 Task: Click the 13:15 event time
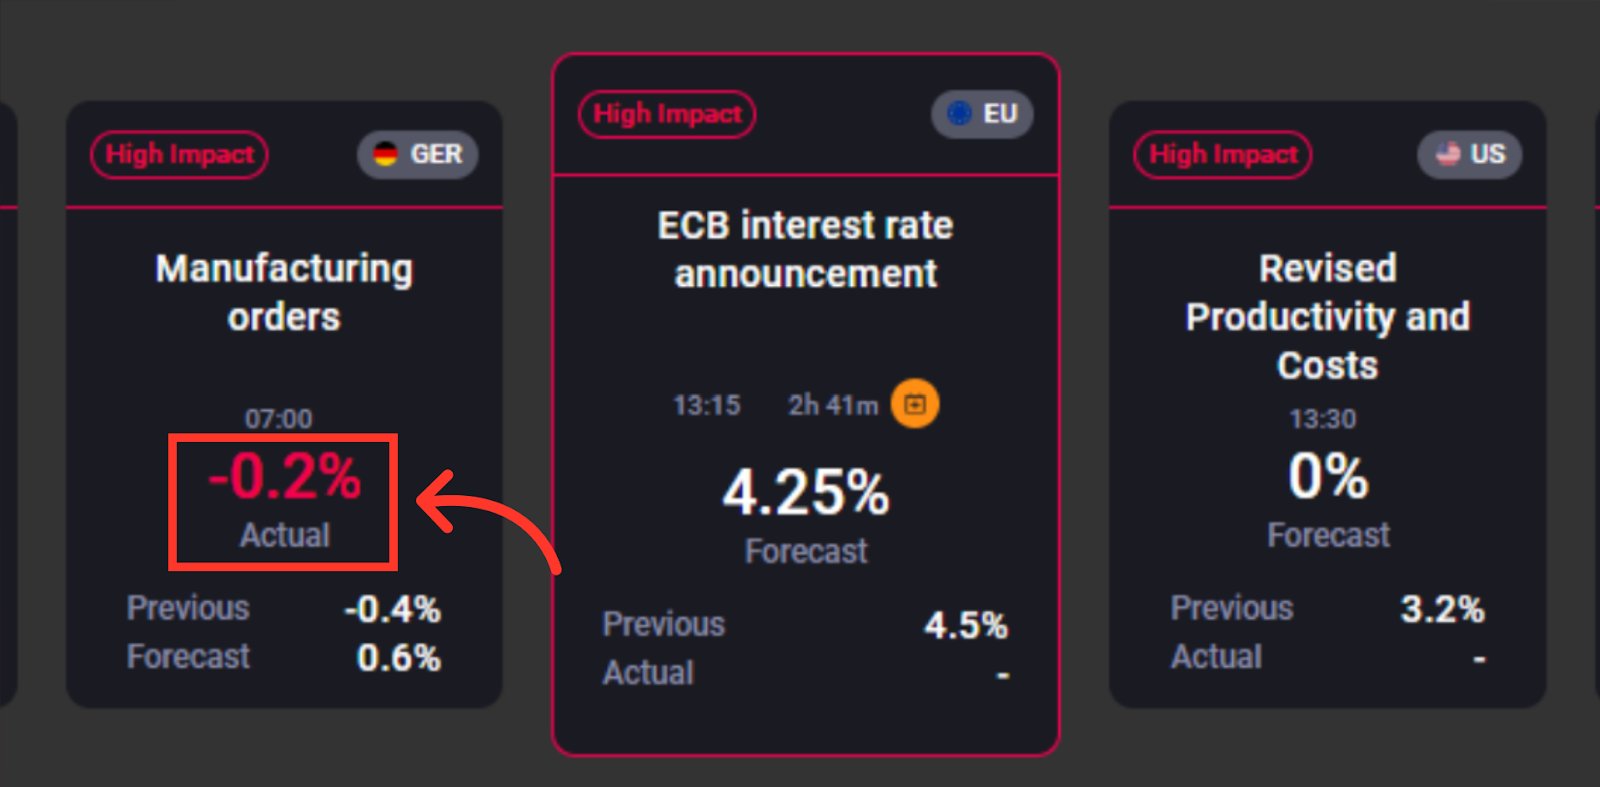[707, 405]
